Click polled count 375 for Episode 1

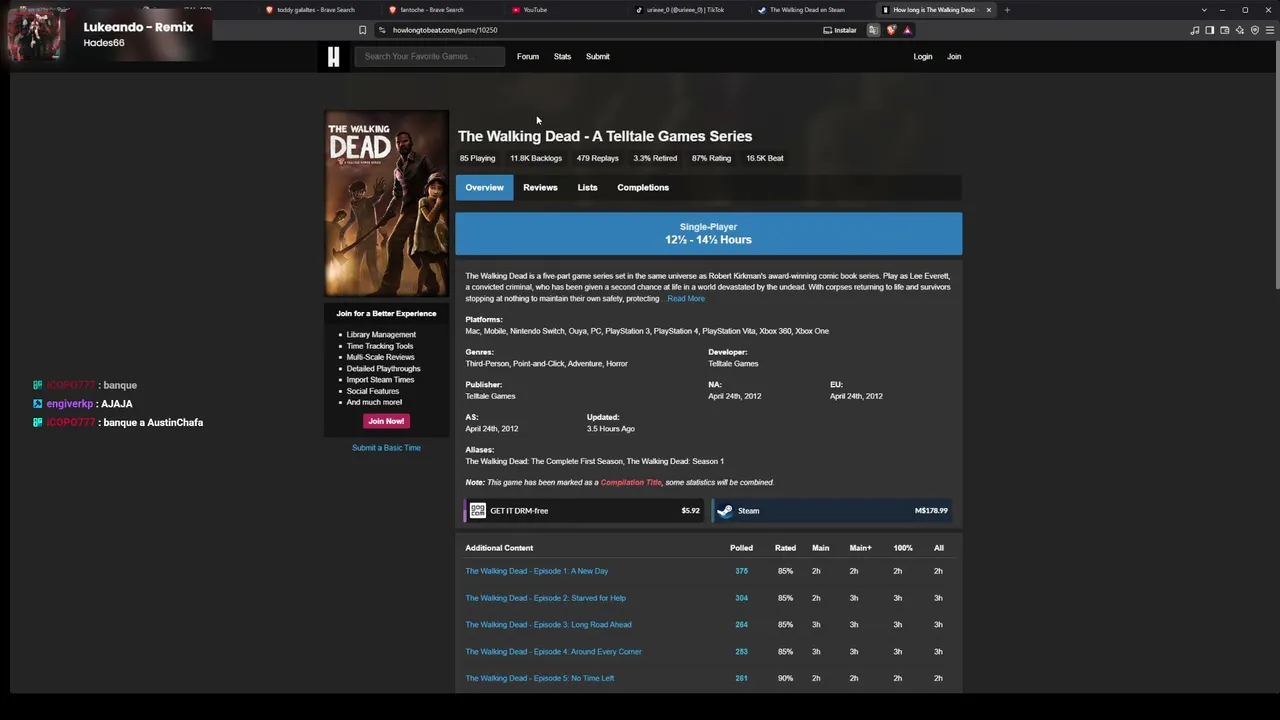(741, 571)
